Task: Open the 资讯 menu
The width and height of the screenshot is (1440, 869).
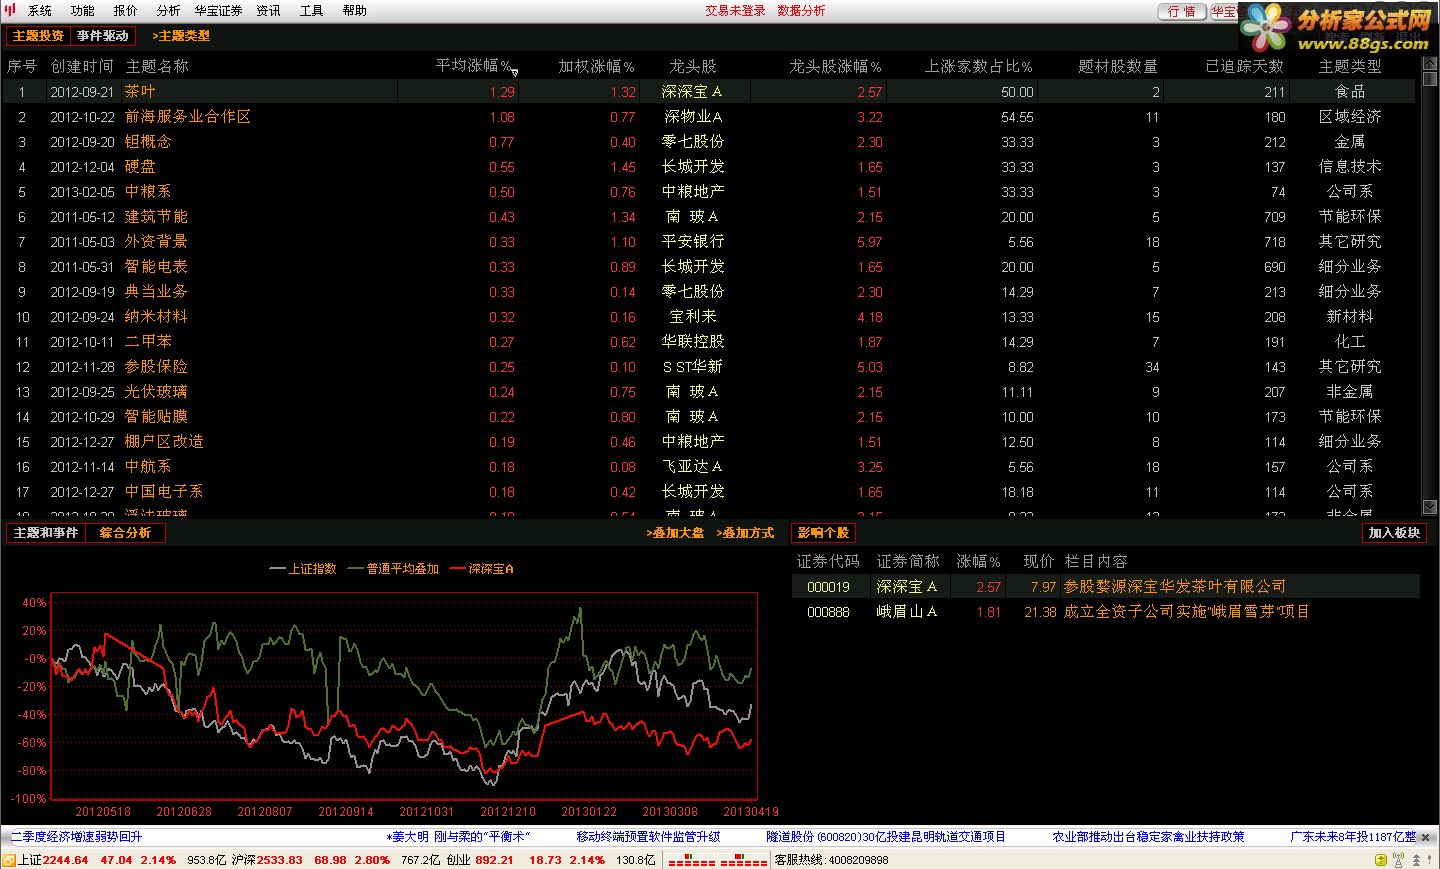Action: pos(268,11)
